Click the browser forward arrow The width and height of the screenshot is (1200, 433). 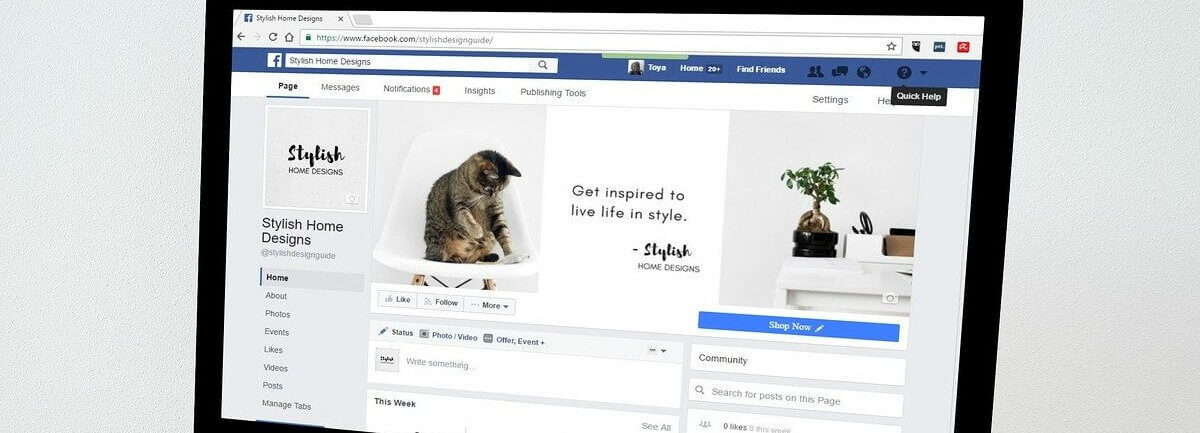tap(257, 36)
